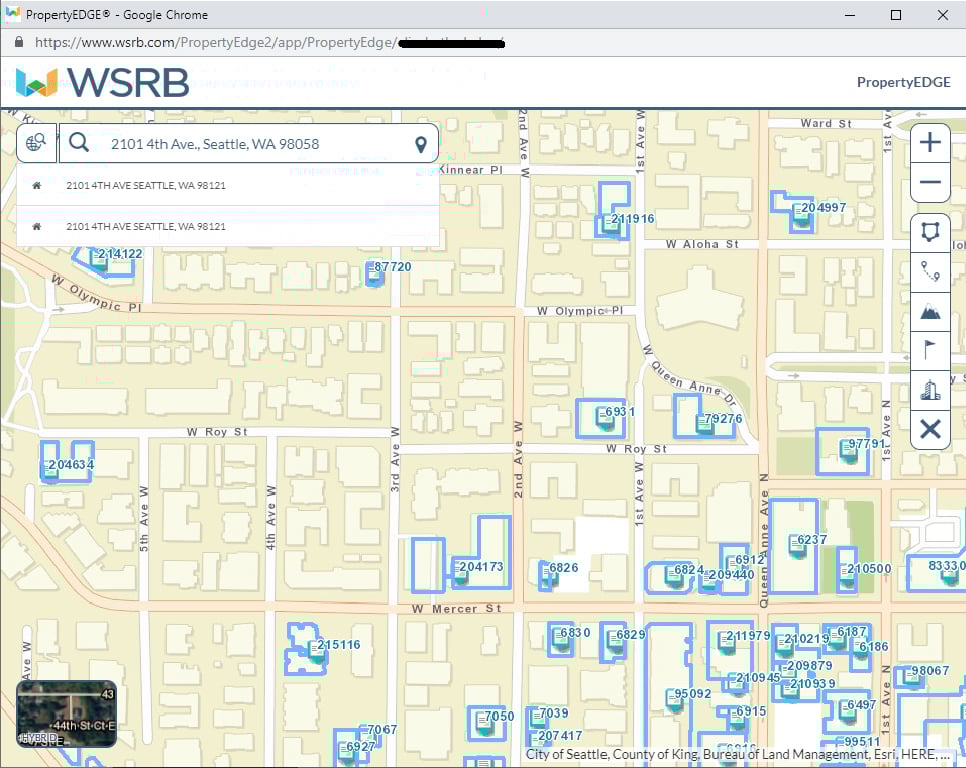The image size is (966, 768).
Task: Select the terrain elevation tool
Action: (930, 311)
